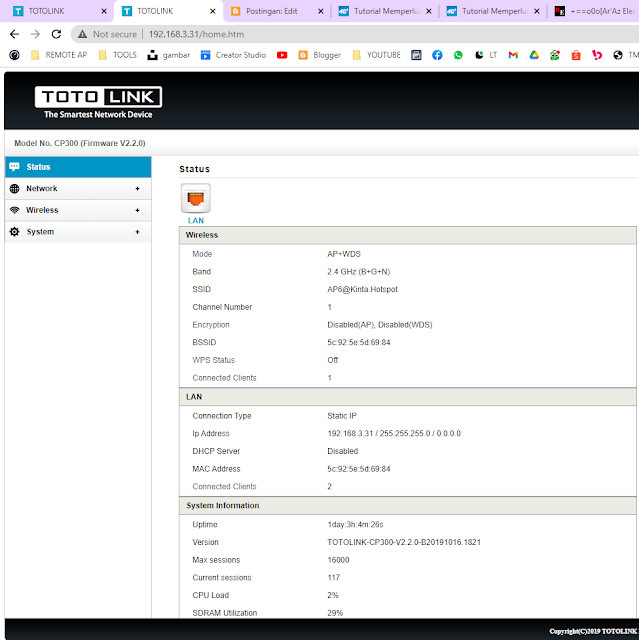The width and height of the screenshot is (639, 640).
Task: Click the TOTOLINK logo
Action: click(98, 102)
